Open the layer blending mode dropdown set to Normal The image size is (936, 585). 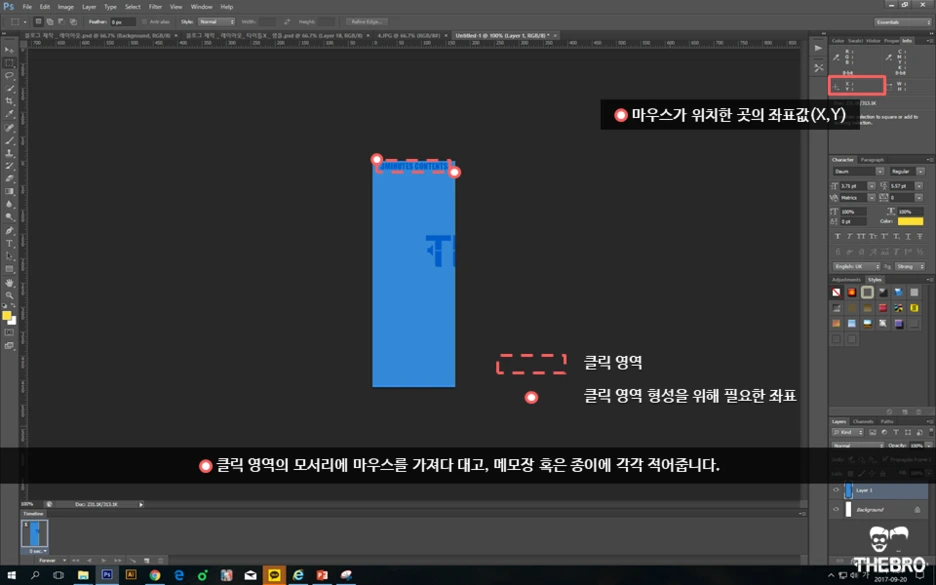pos(857,444)
